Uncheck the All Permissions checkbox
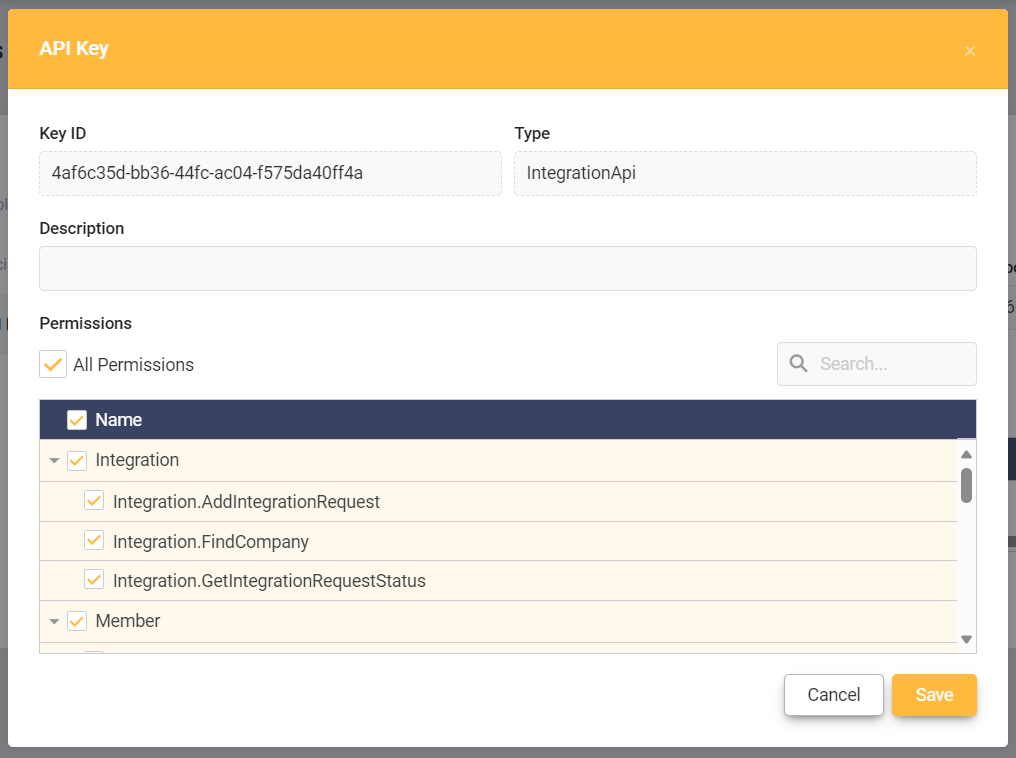This screenshot has width=1016, height=758. [x=52, y=364]
